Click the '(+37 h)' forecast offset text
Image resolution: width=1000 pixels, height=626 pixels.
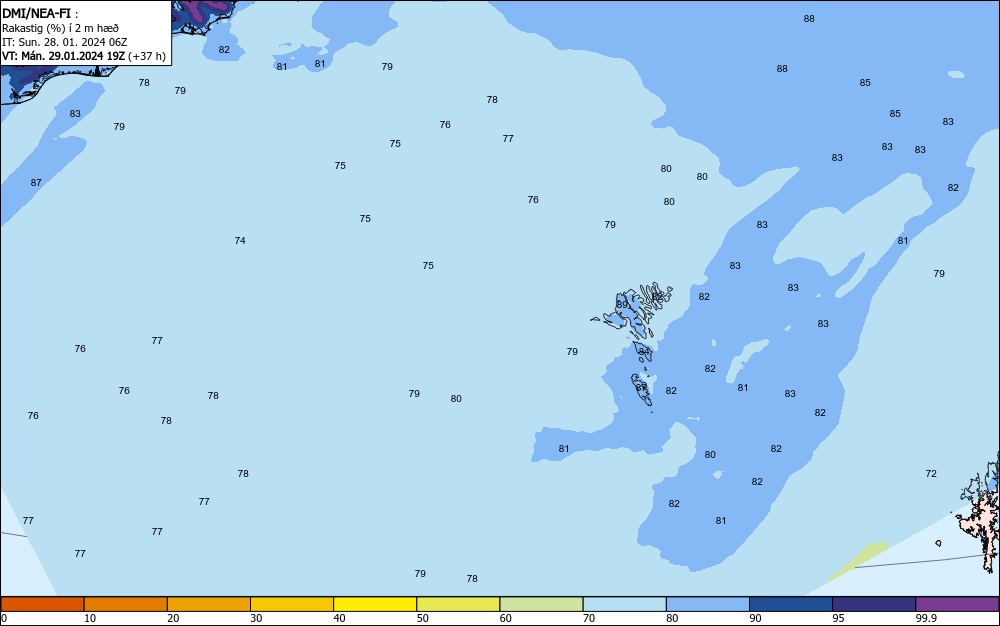coord(147,56)
